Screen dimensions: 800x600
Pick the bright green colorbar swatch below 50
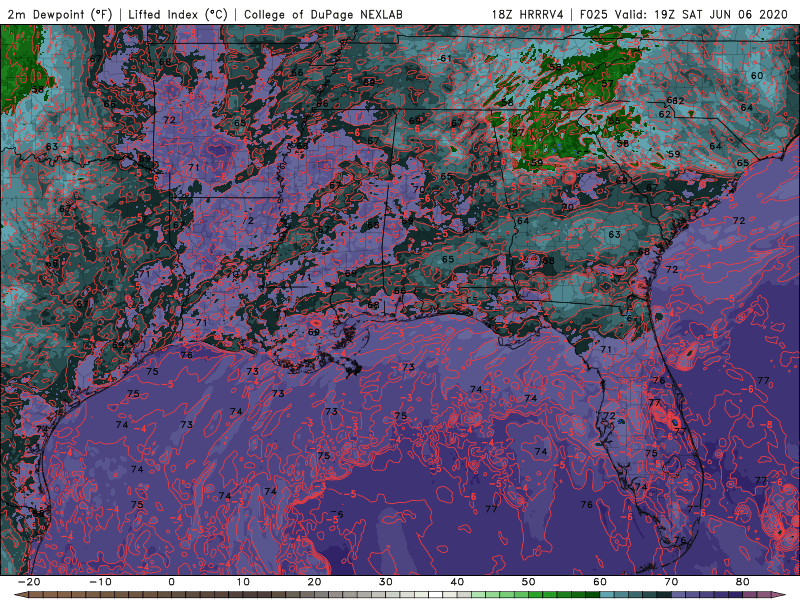pyautogui.click(x=535, y=595)
